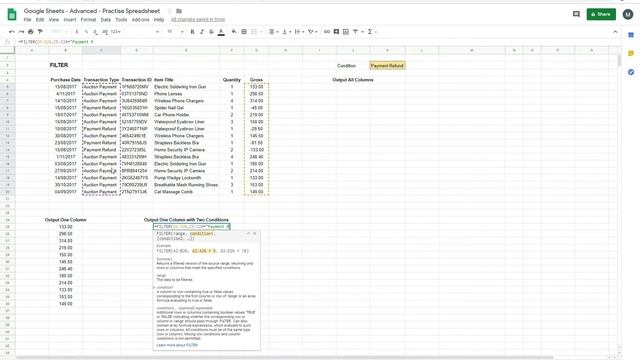The height and width of the screenshot is (360, 640).
Task: Open the fill color picker
Action: tap(234, 32)
